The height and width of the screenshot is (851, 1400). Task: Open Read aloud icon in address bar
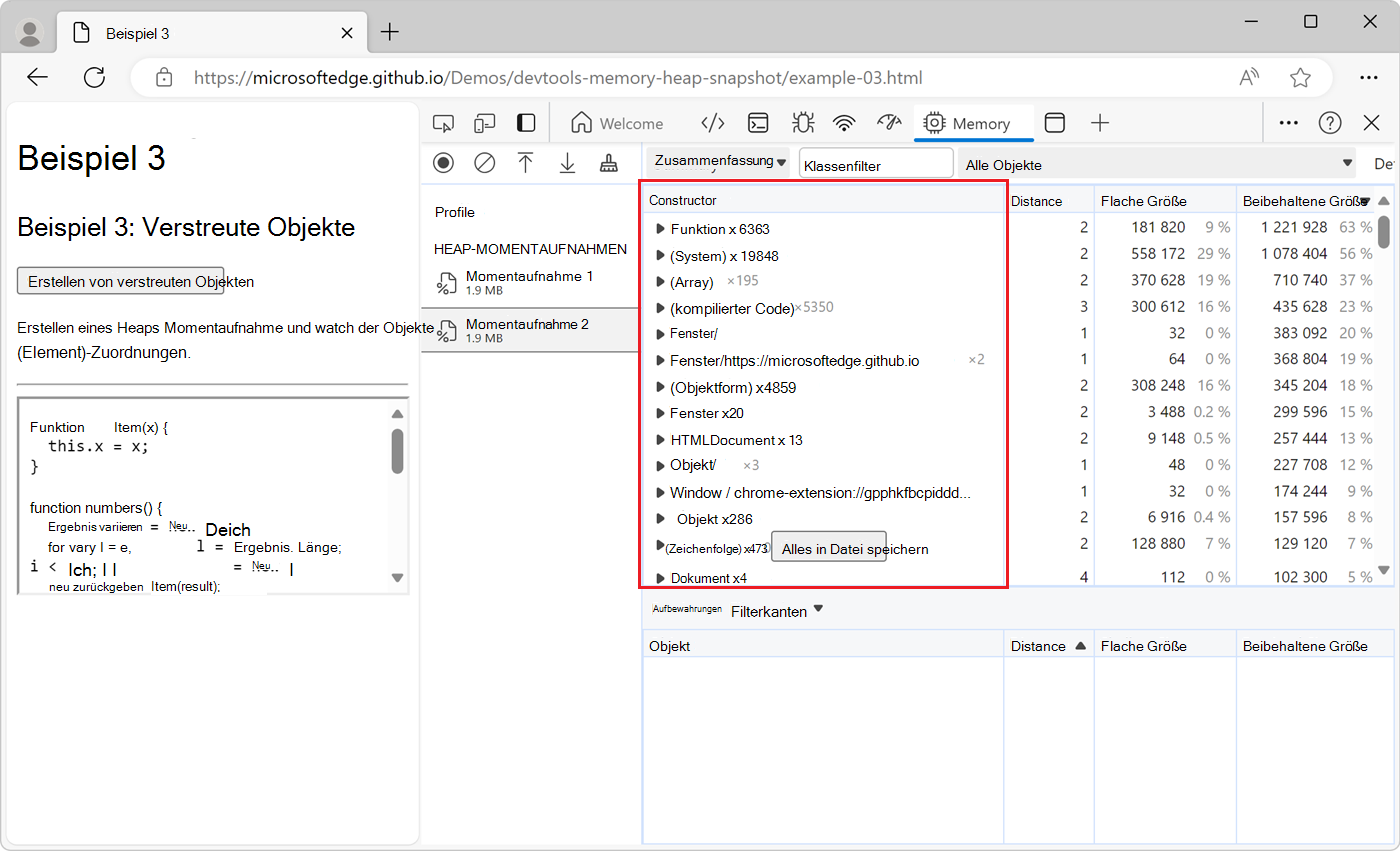tap(1249, 77)
